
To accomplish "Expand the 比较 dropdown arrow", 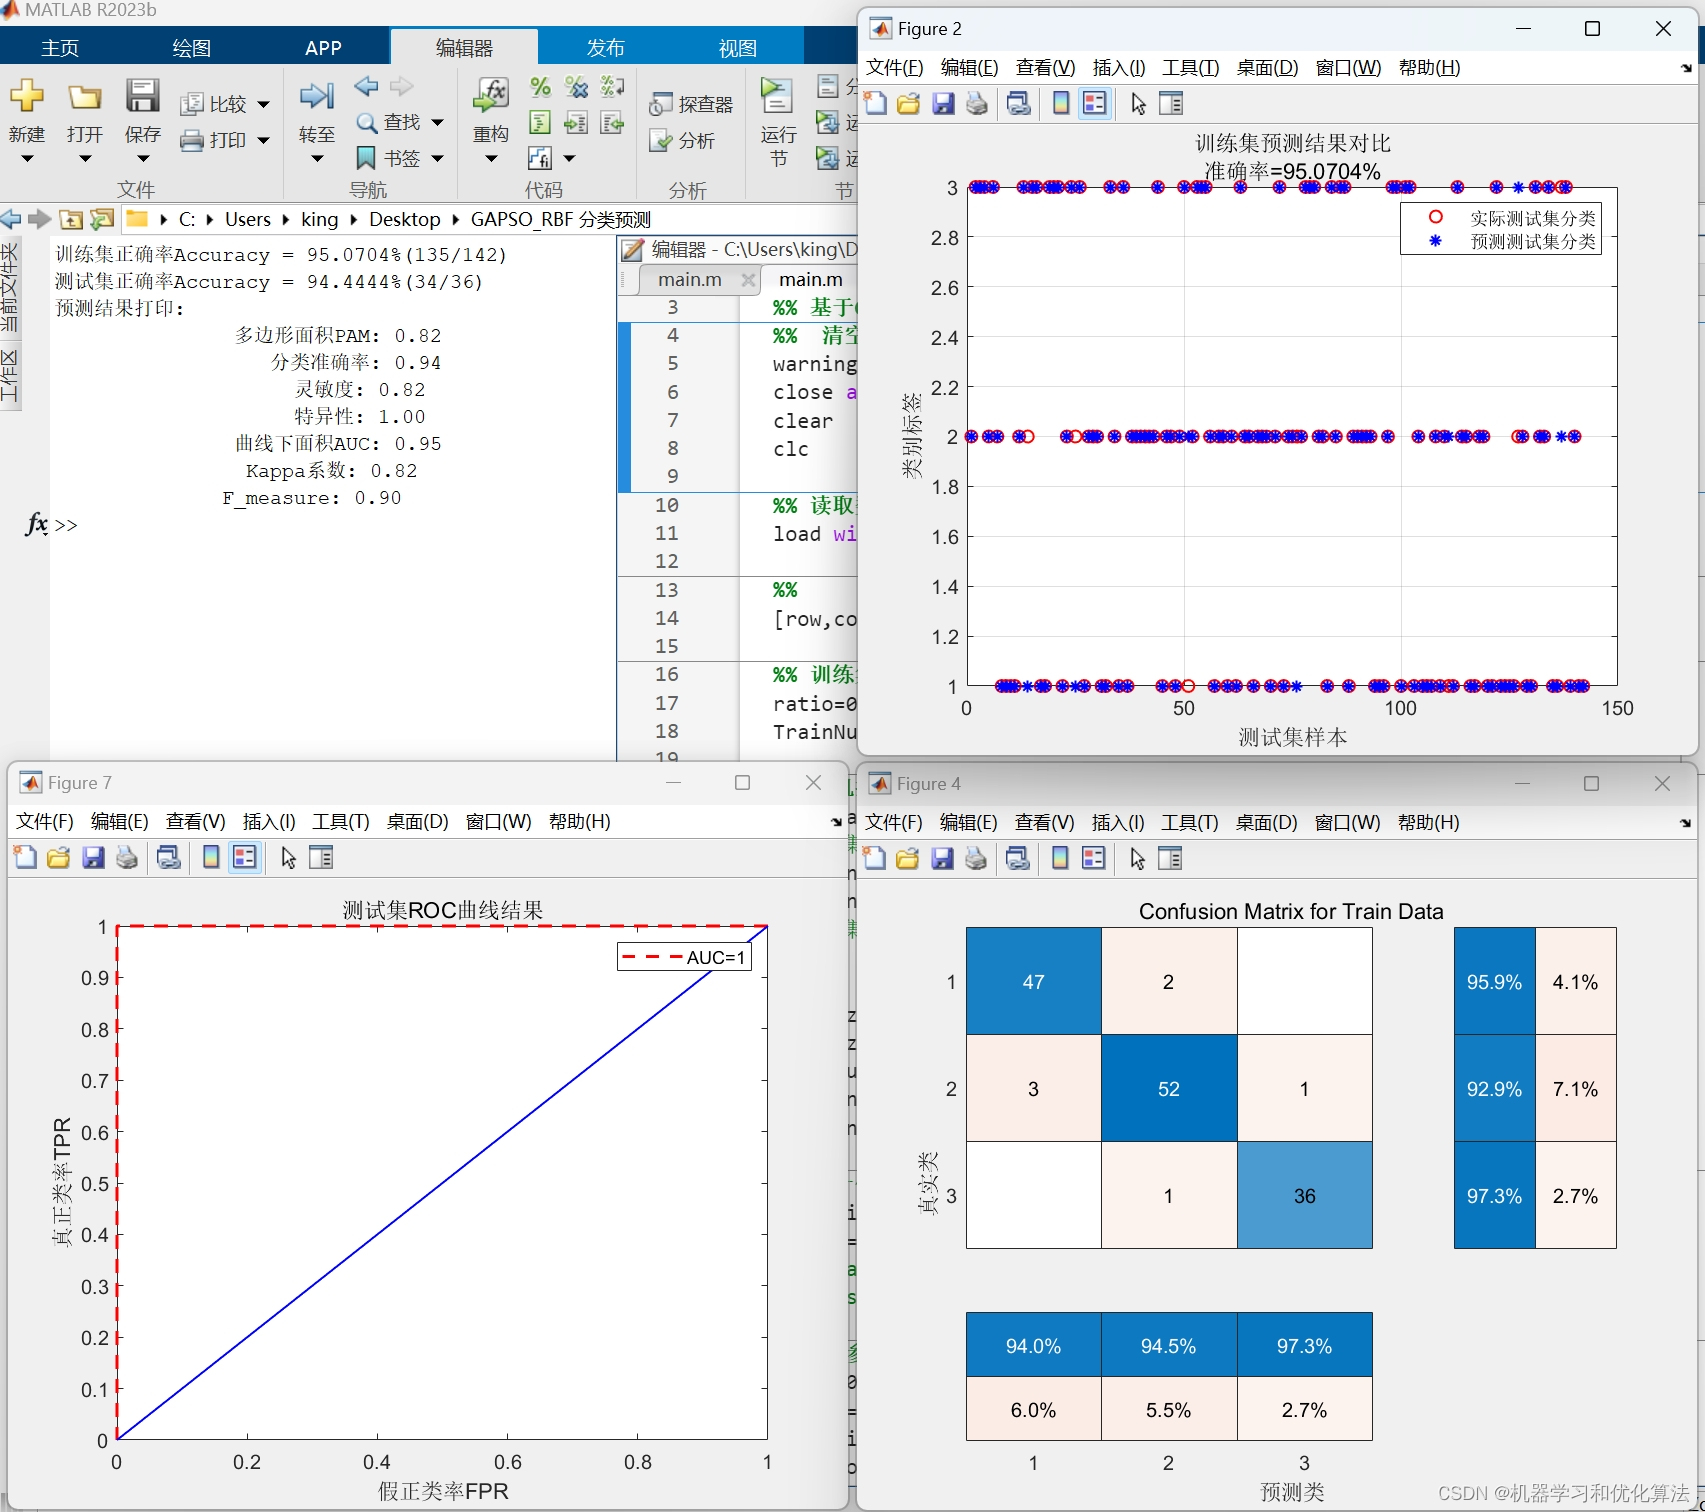I will 264,104.
